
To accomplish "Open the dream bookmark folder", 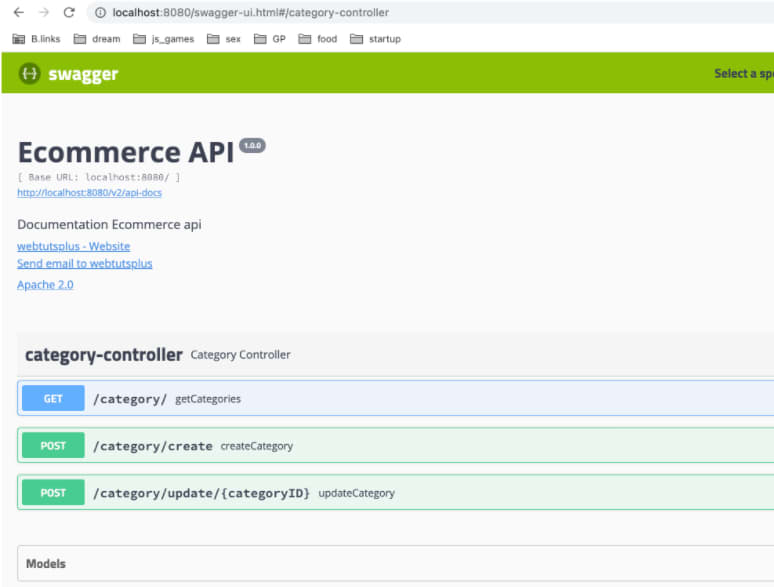I will coord(97,39).
